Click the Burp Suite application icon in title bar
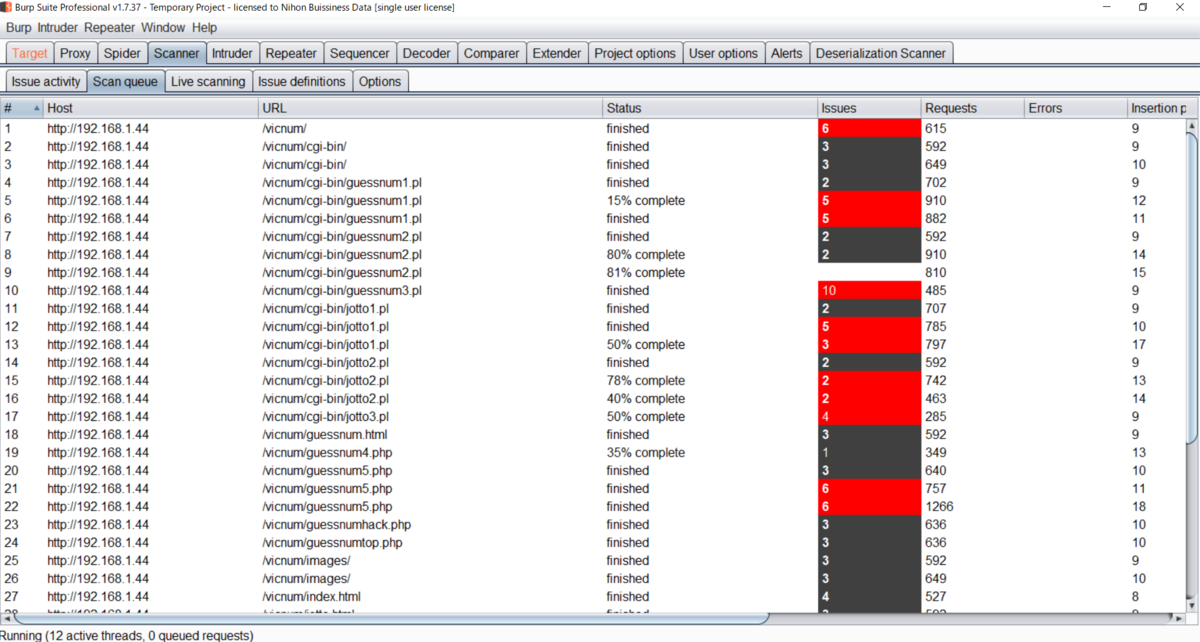Viewport: 1200px width, 642px height. click(7, 7)
